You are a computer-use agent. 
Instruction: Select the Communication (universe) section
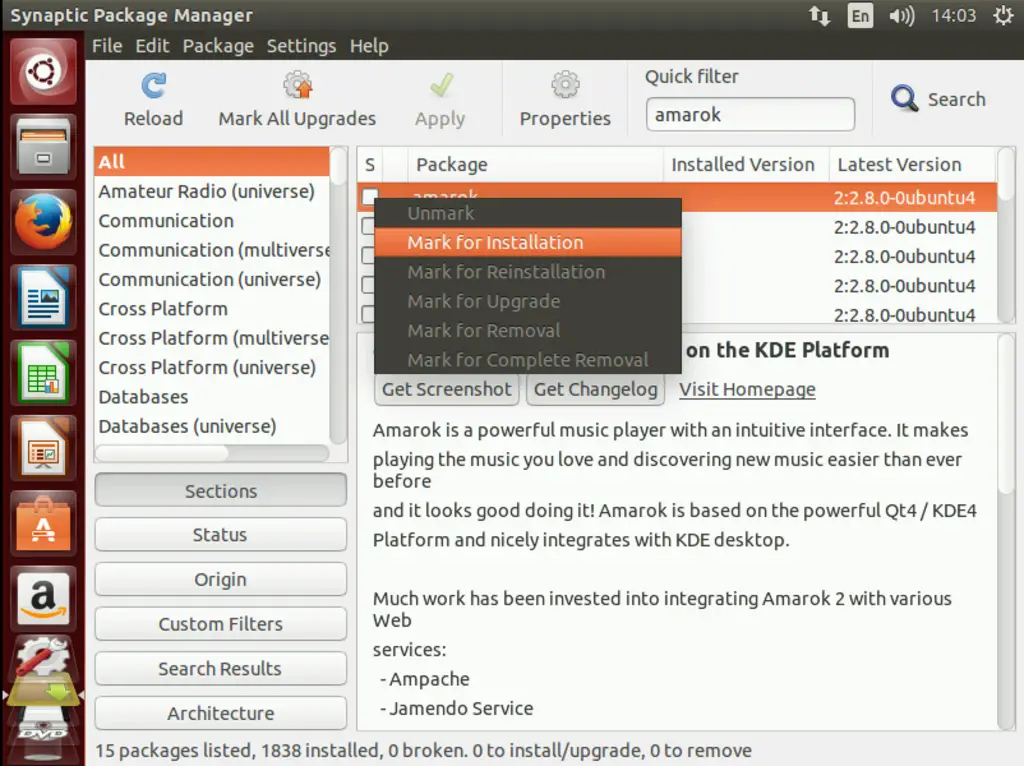pyautogui.click(x=212, y=279)
